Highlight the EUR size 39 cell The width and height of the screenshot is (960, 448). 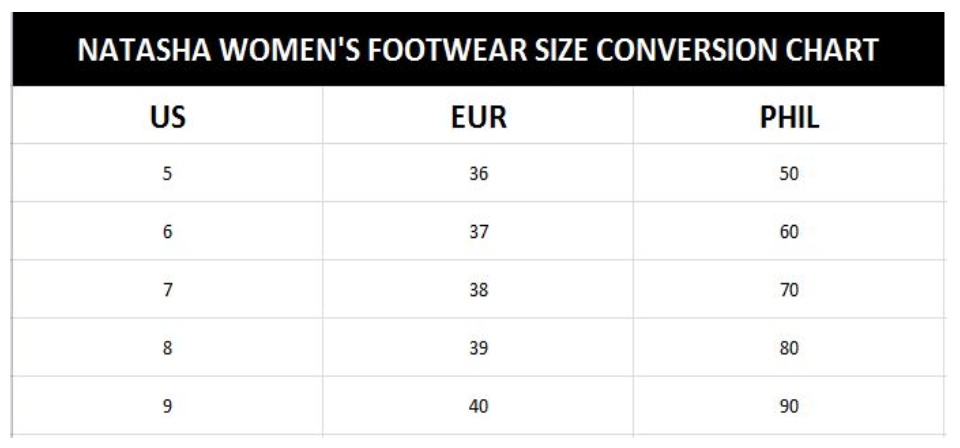478,348
